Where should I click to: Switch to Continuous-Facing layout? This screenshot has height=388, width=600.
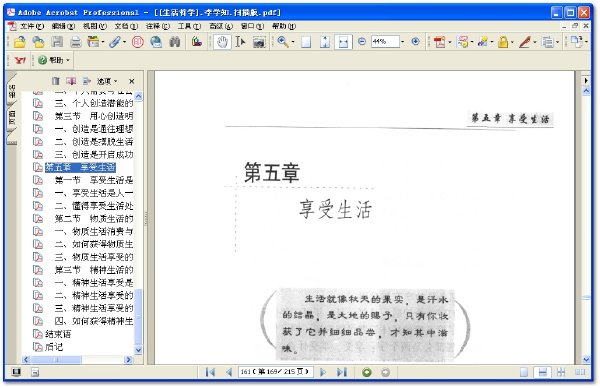tap(561, 372)
